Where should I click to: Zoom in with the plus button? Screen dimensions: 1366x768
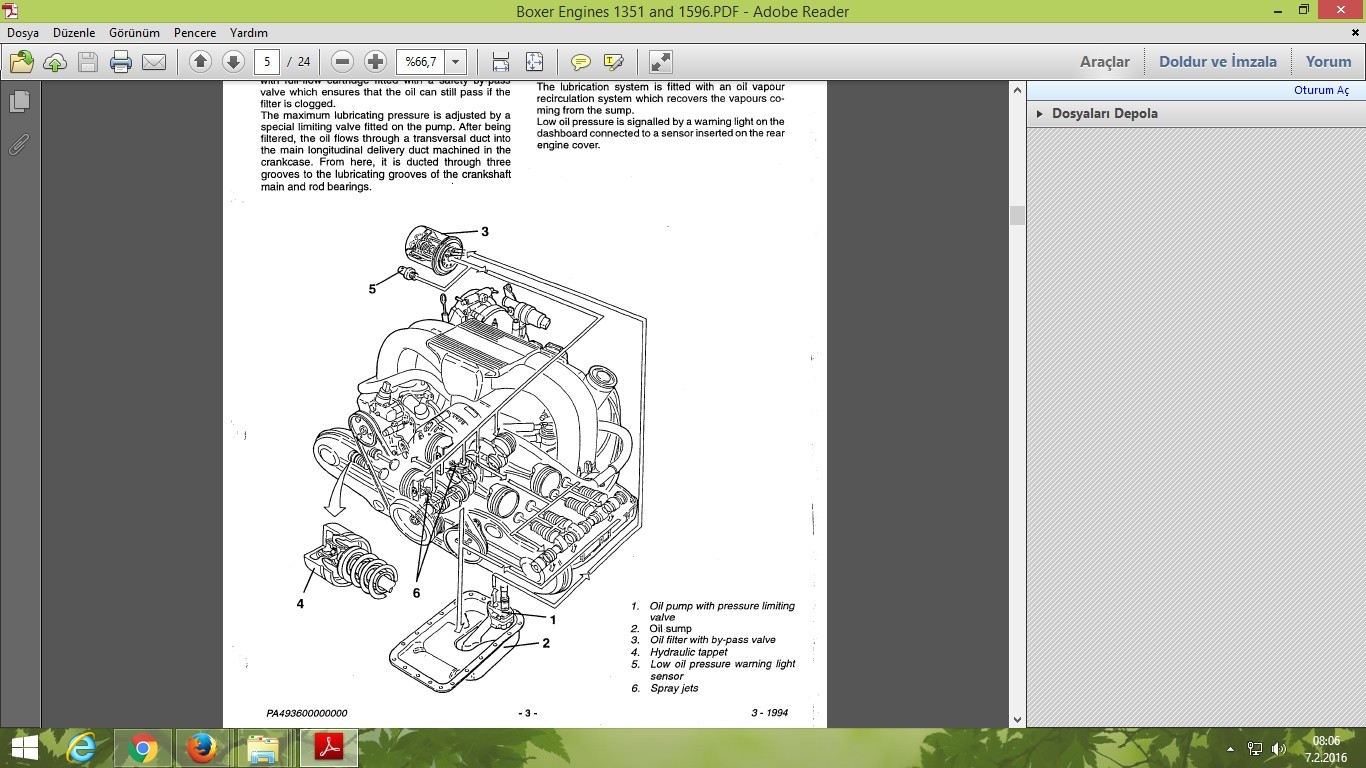point(375,62)
